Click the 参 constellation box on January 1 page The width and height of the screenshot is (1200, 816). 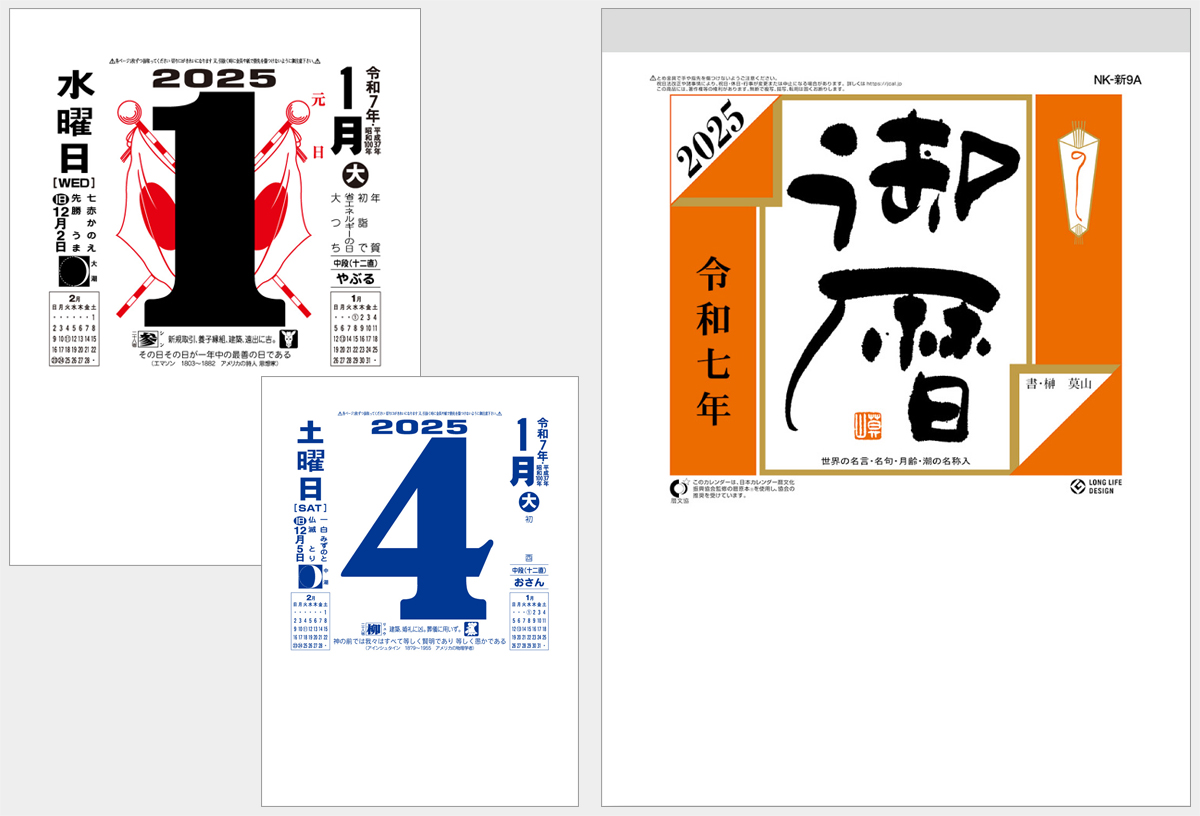click(148, 338)
